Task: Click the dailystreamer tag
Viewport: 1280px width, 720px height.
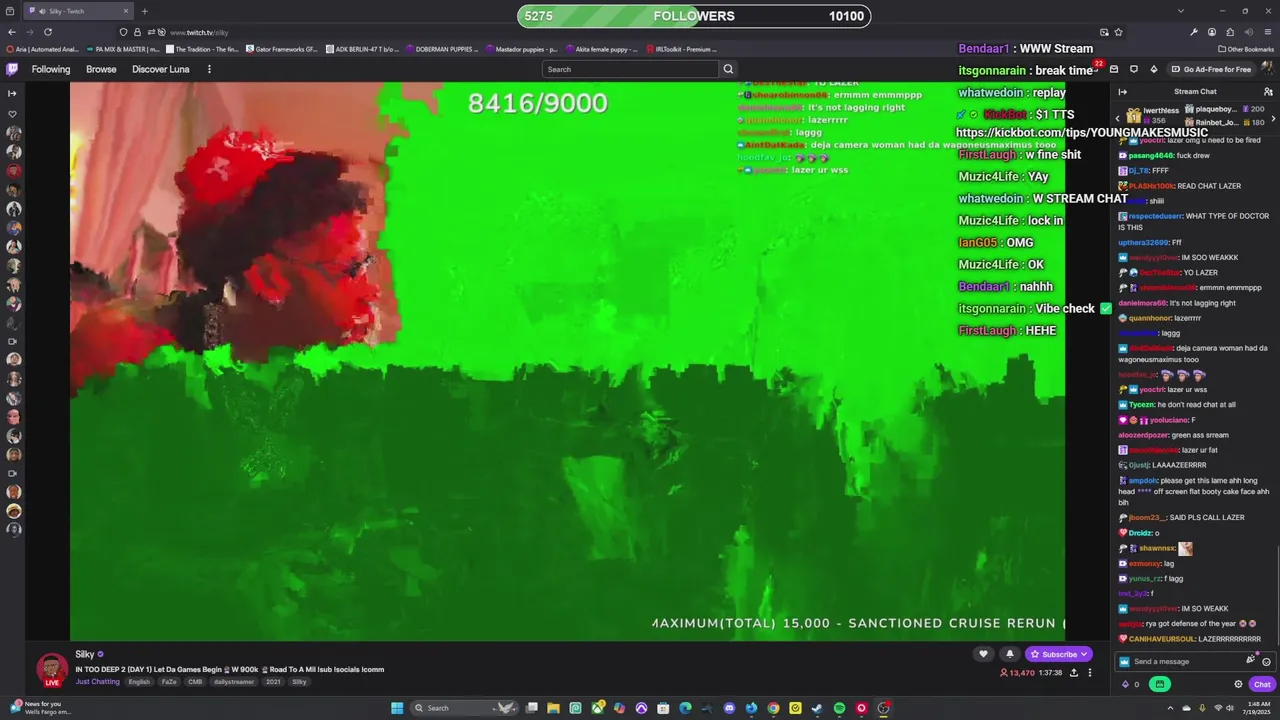Action: 234,682
